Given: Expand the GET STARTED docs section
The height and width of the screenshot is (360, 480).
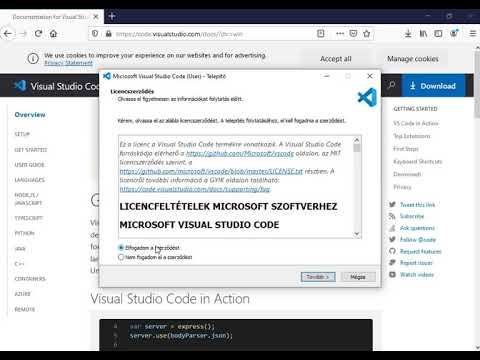Looking at the screenshot, I should (x=31, y=150).
